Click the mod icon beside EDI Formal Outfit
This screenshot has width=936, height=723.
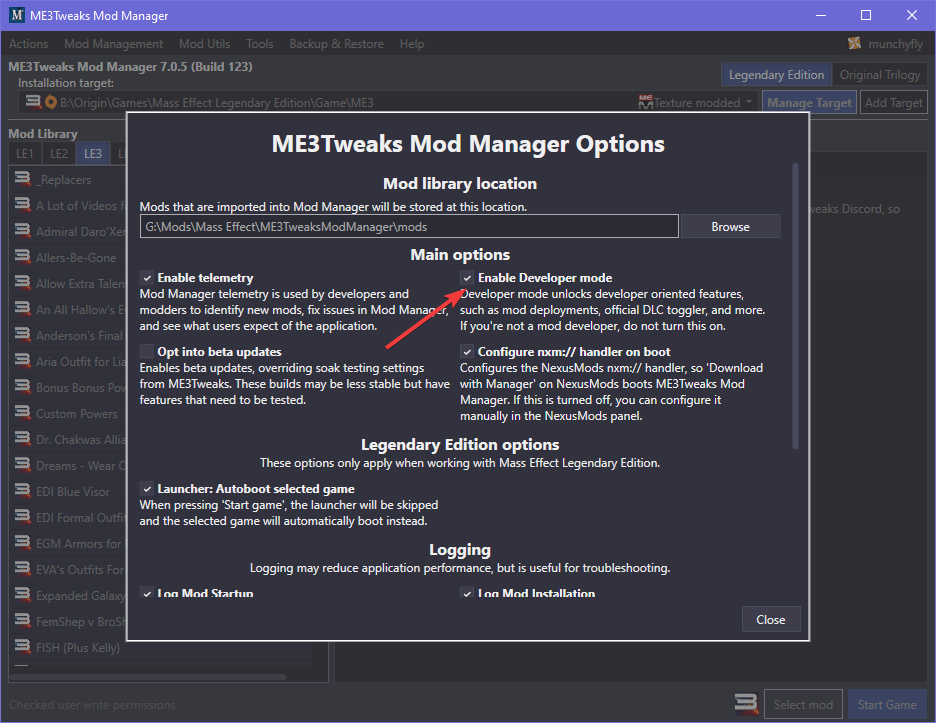23,516
